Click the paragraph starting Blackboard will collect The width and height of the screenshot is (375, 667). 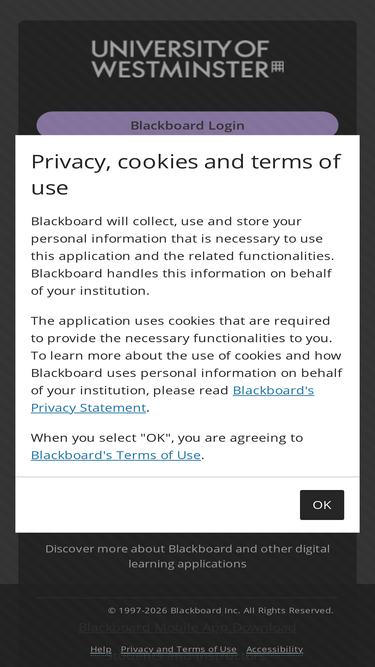point(182,256)
